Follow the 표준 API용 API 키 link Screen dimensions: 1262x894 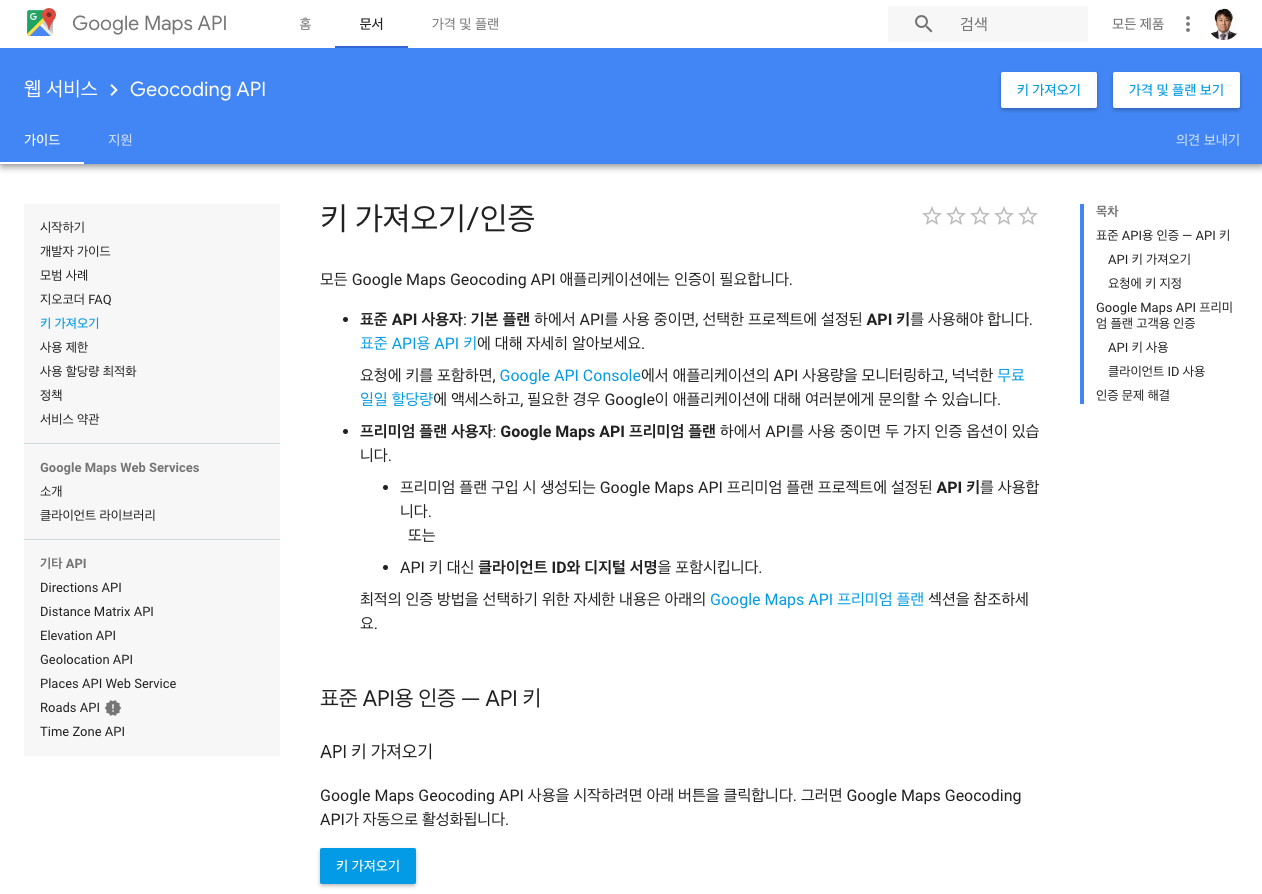click(418, 343)
